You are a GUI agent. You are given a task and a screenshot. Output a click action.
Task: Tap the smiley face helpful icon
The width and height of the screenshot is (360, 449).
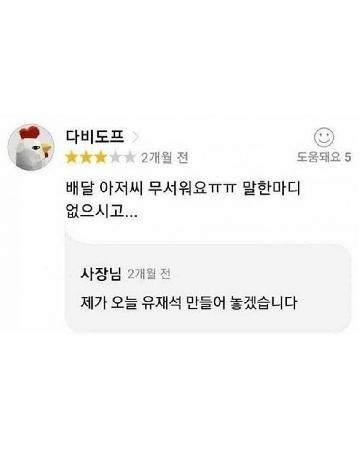point(324,137)
